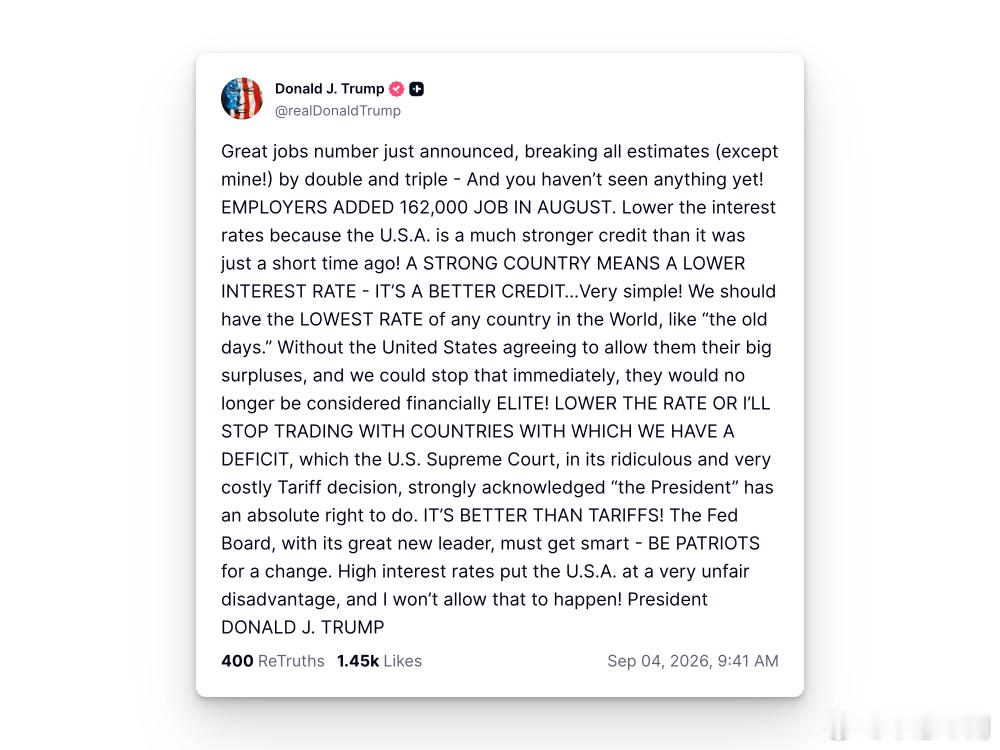The width and height of the screenshot is (1000, 750).
Task: Click the red verified checkmark badge
Action: coord(397,89)
